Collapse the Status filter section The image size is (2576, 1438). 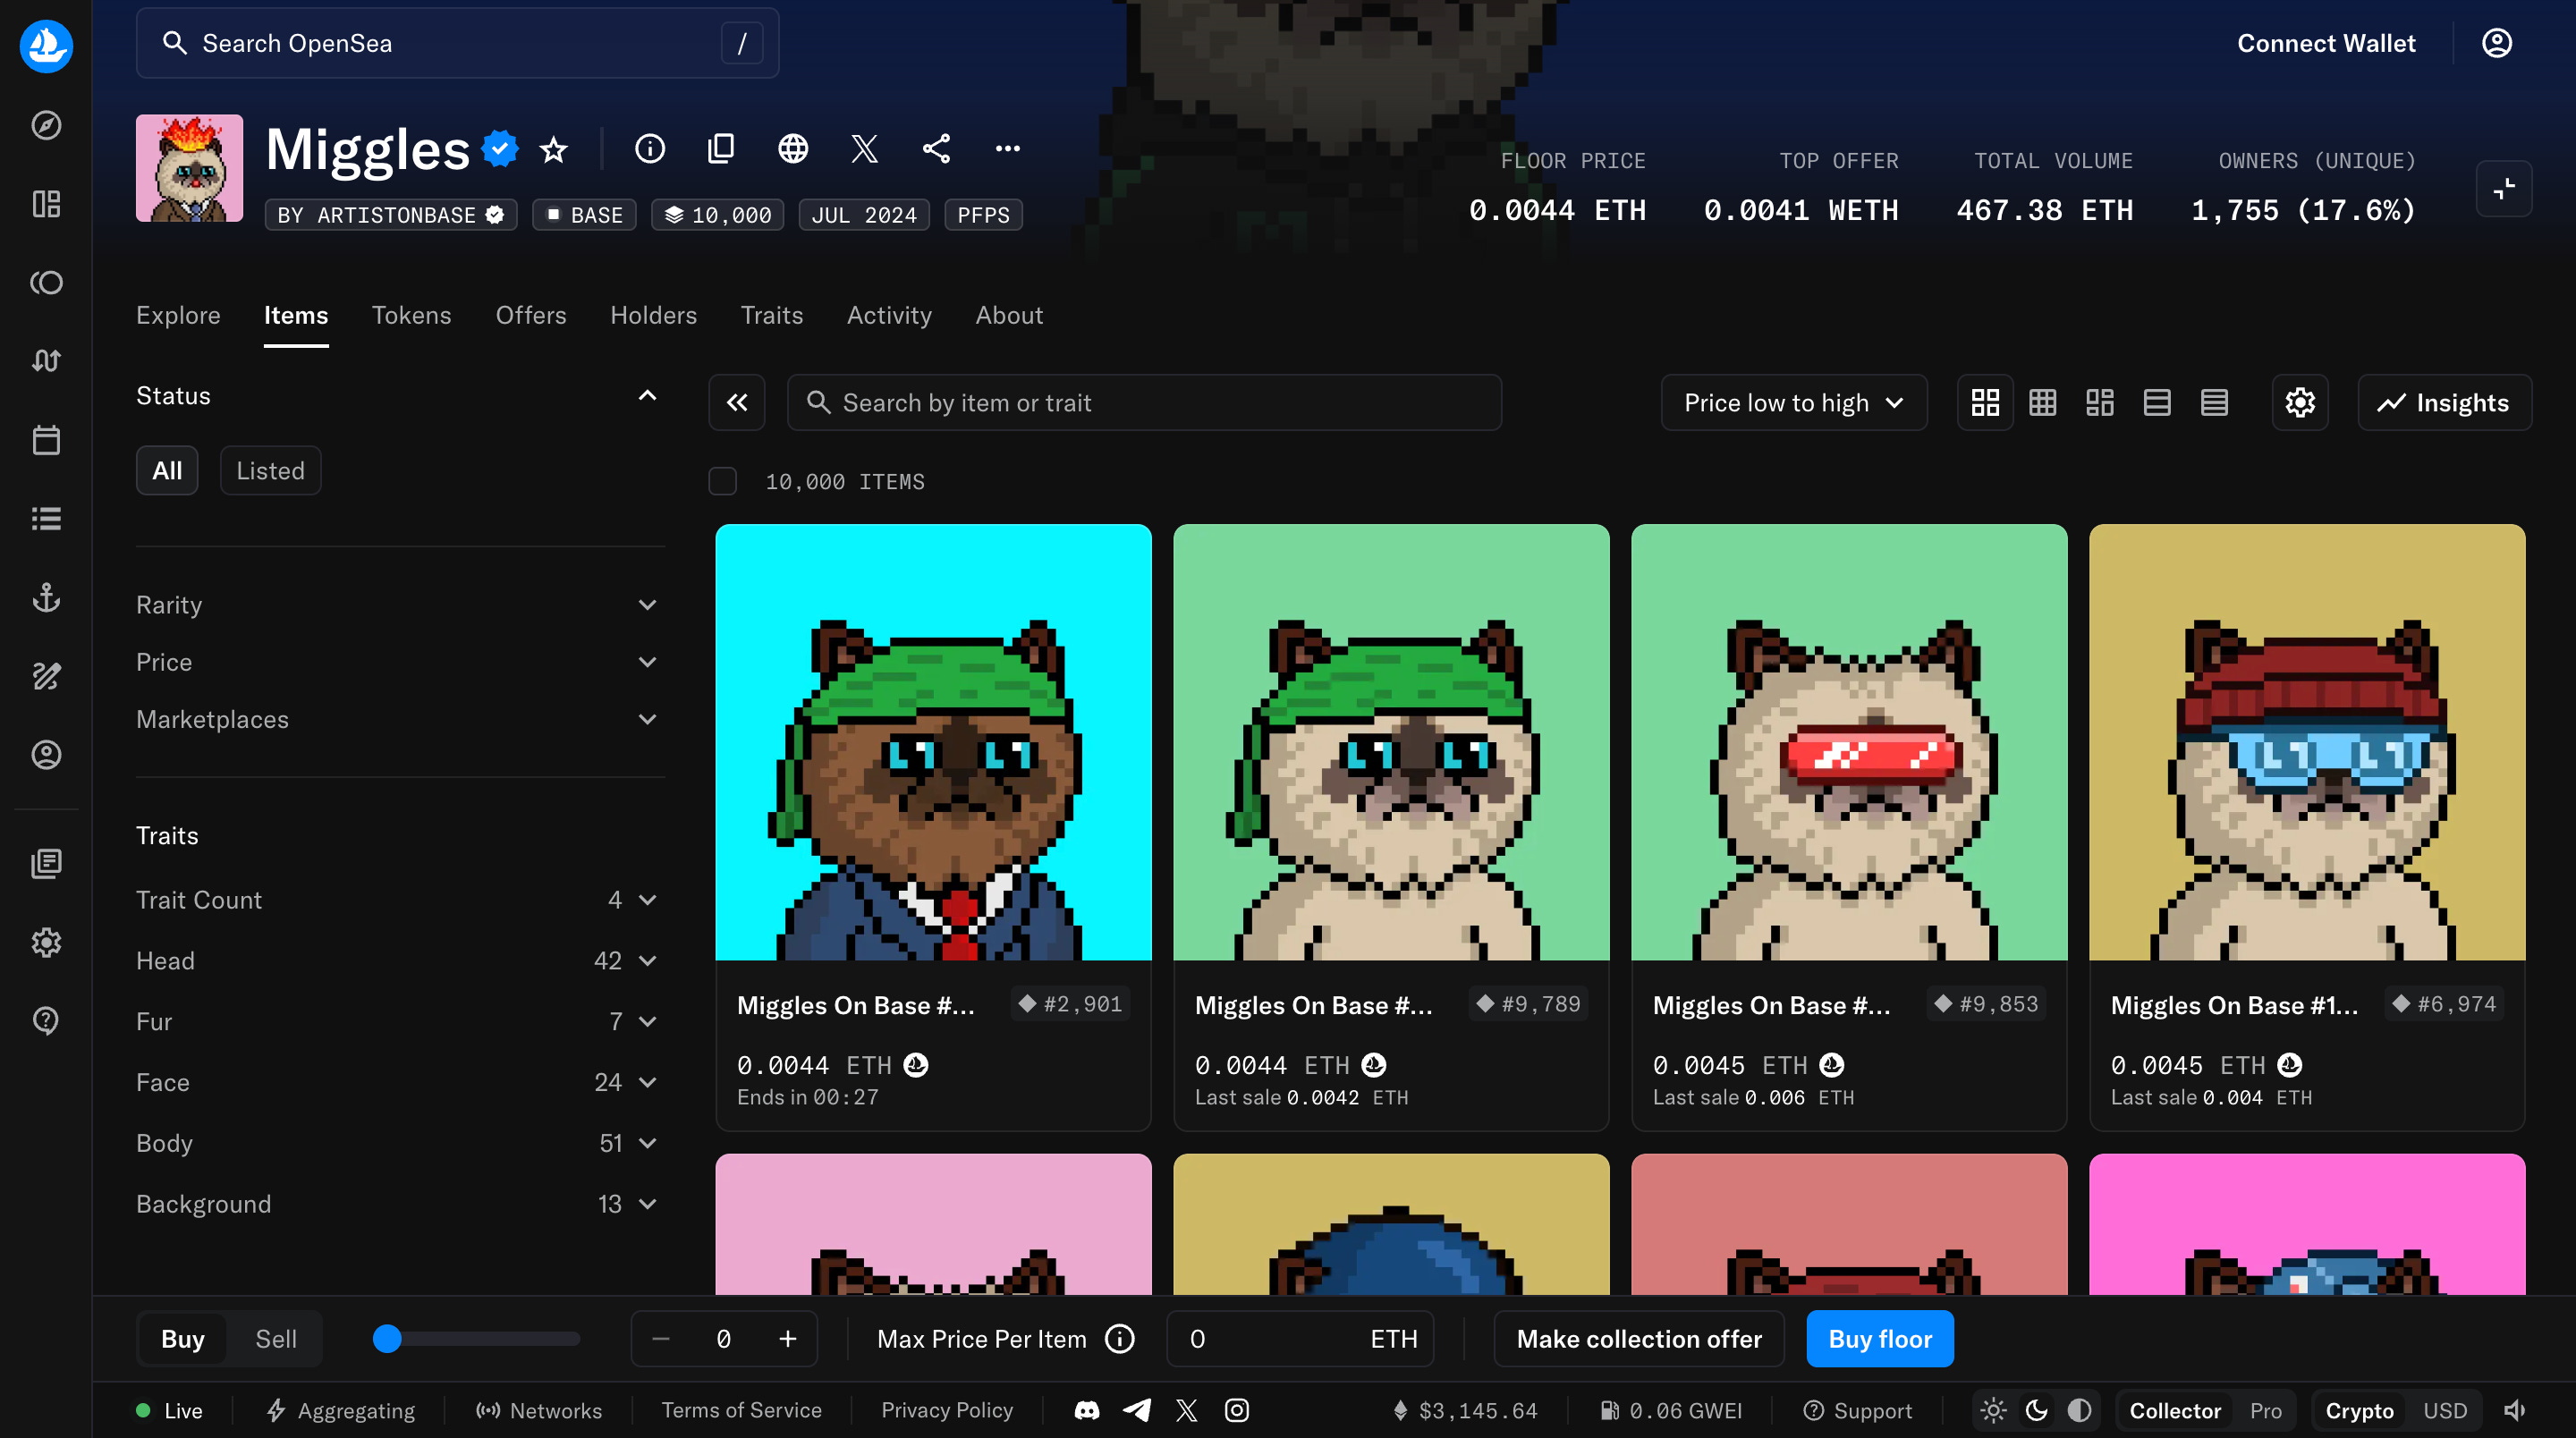click(647, 396)
